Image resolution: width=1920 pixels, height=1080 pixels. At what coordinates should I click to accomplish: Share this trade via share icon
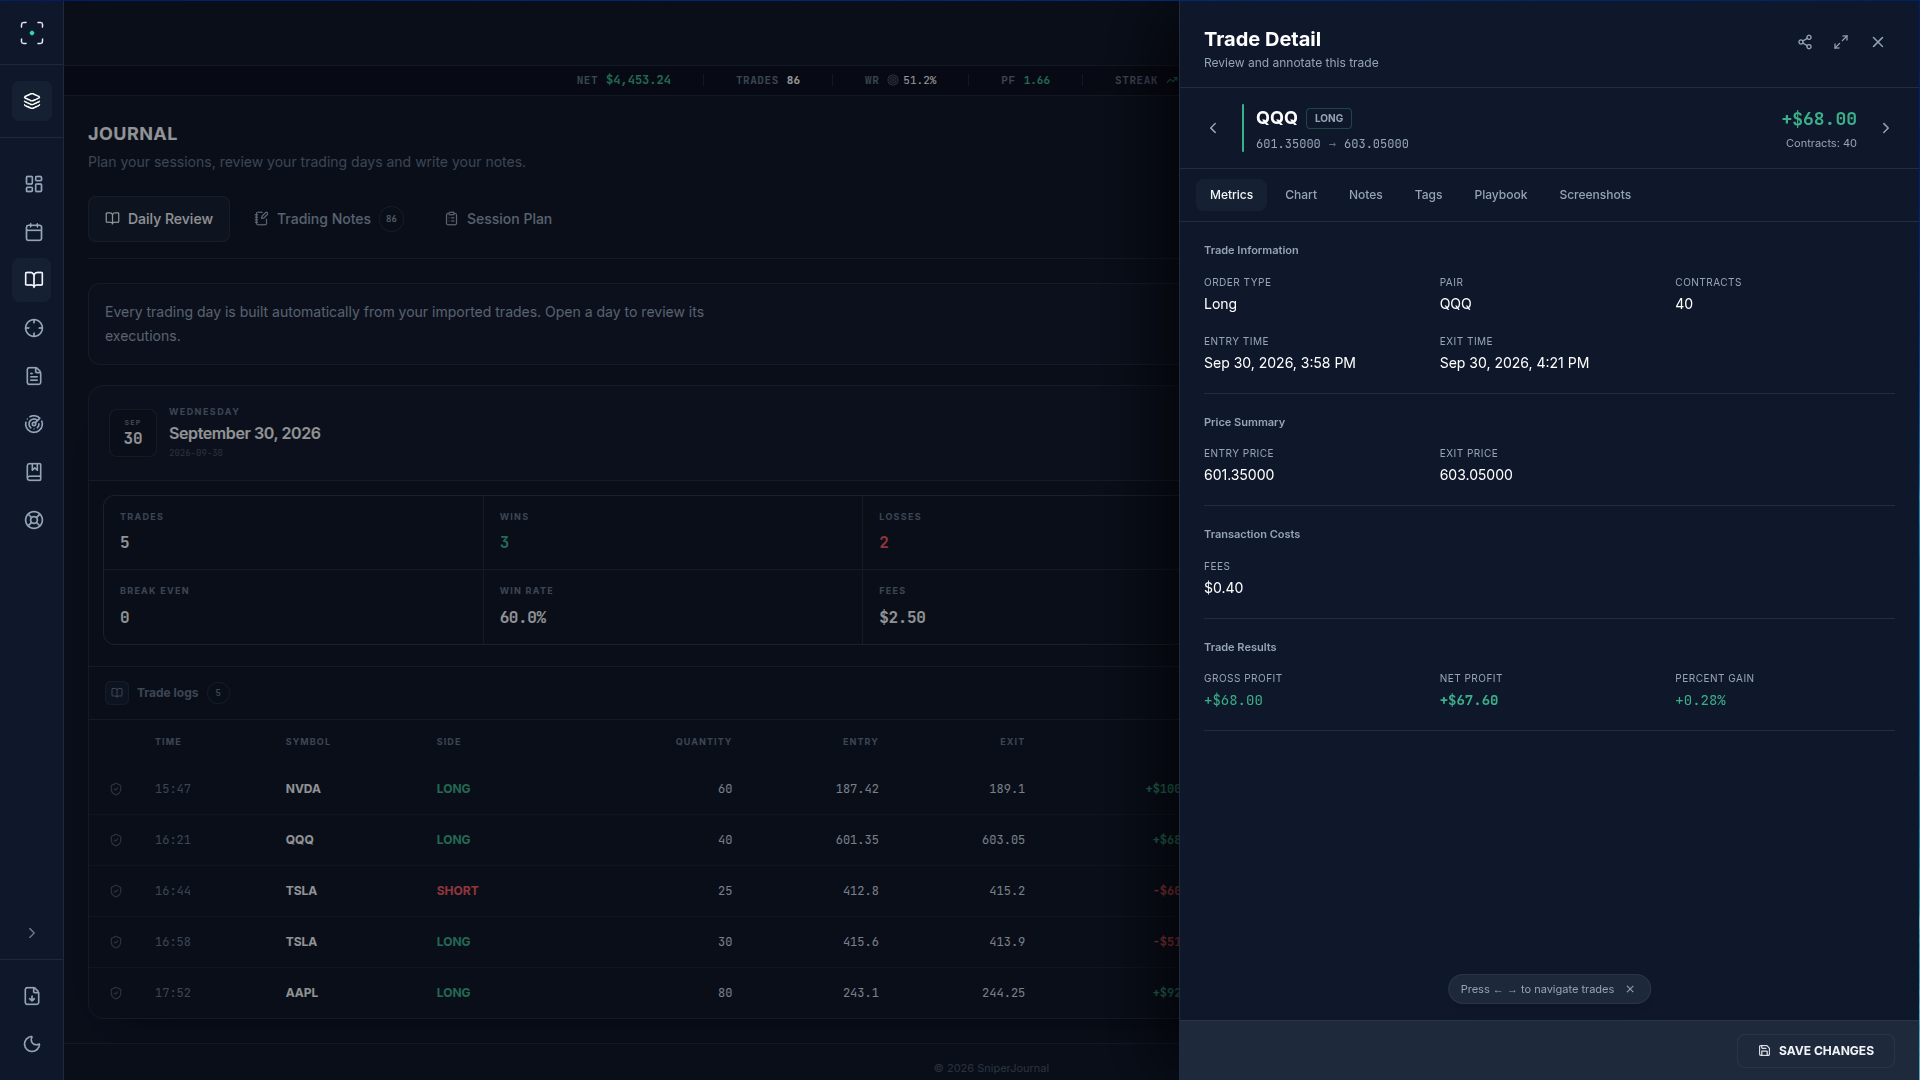click(x=1805, y=42)
